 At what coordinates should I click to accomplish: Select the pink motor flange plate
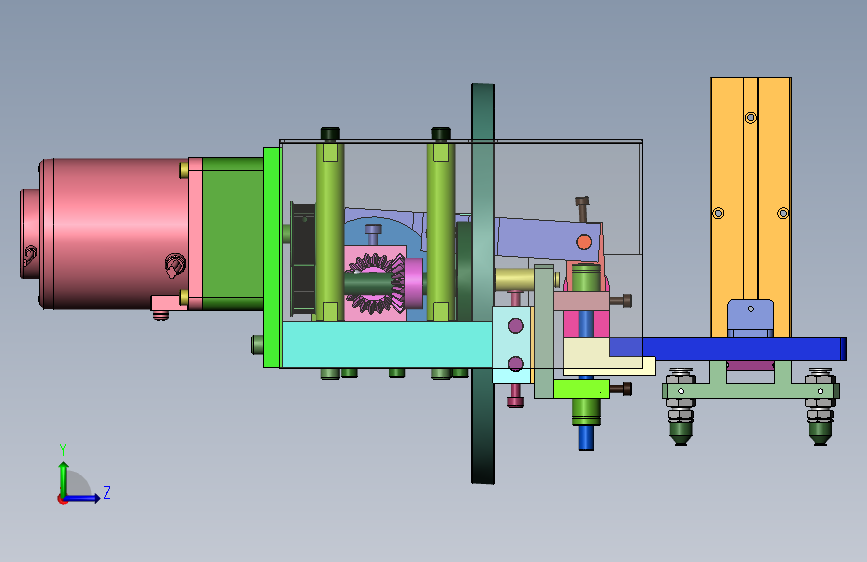(x=195, y=233)
